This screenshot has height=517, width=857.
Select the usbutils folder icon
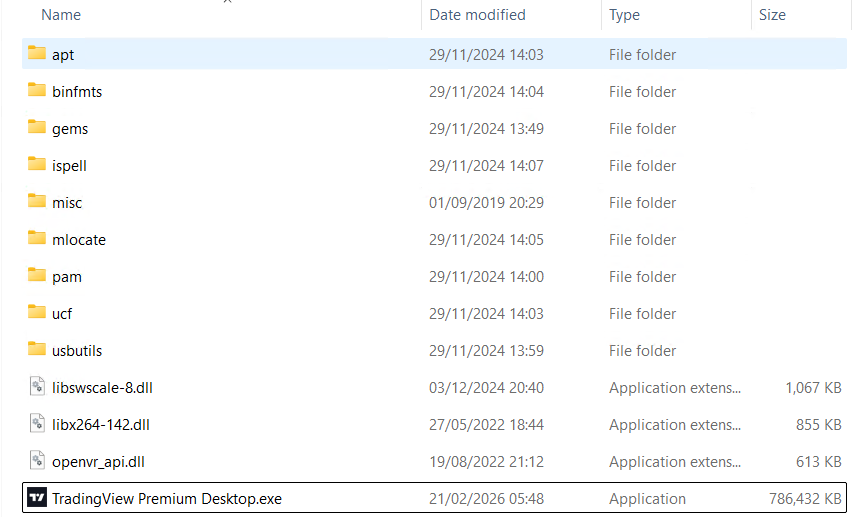[37, 349]
